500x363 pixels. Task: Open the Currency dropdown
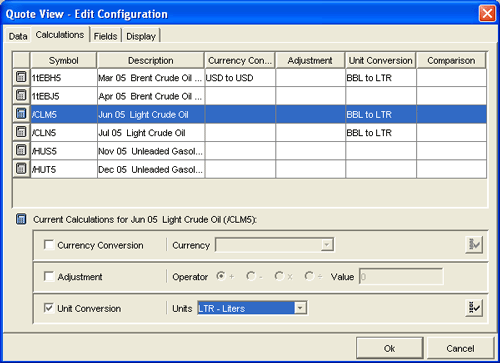[275, 245]
